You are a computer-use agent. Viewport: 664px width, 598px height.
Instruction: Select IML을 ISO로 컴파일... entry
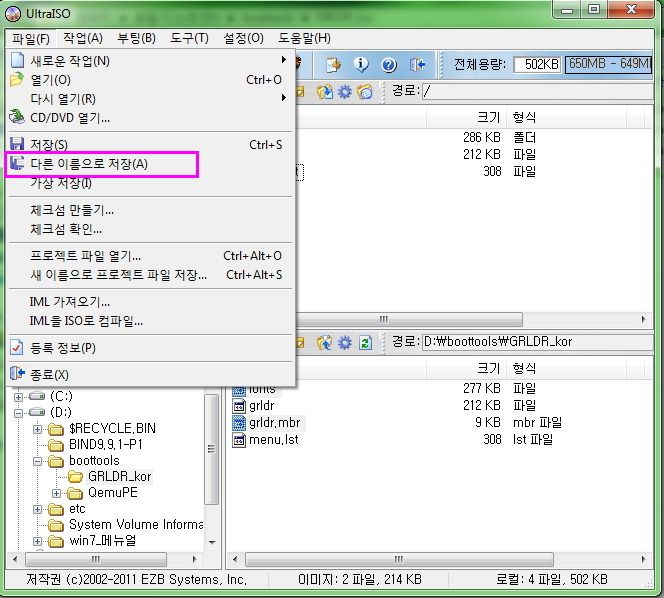(x=151, y=321)
